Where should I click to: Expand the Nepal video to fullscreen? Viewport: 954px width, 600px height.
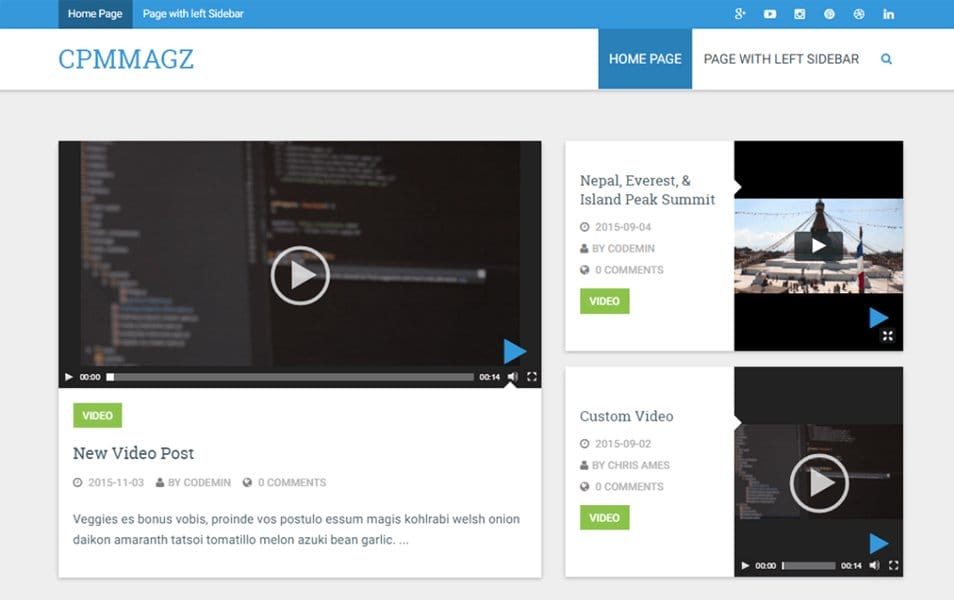[887, 336]
